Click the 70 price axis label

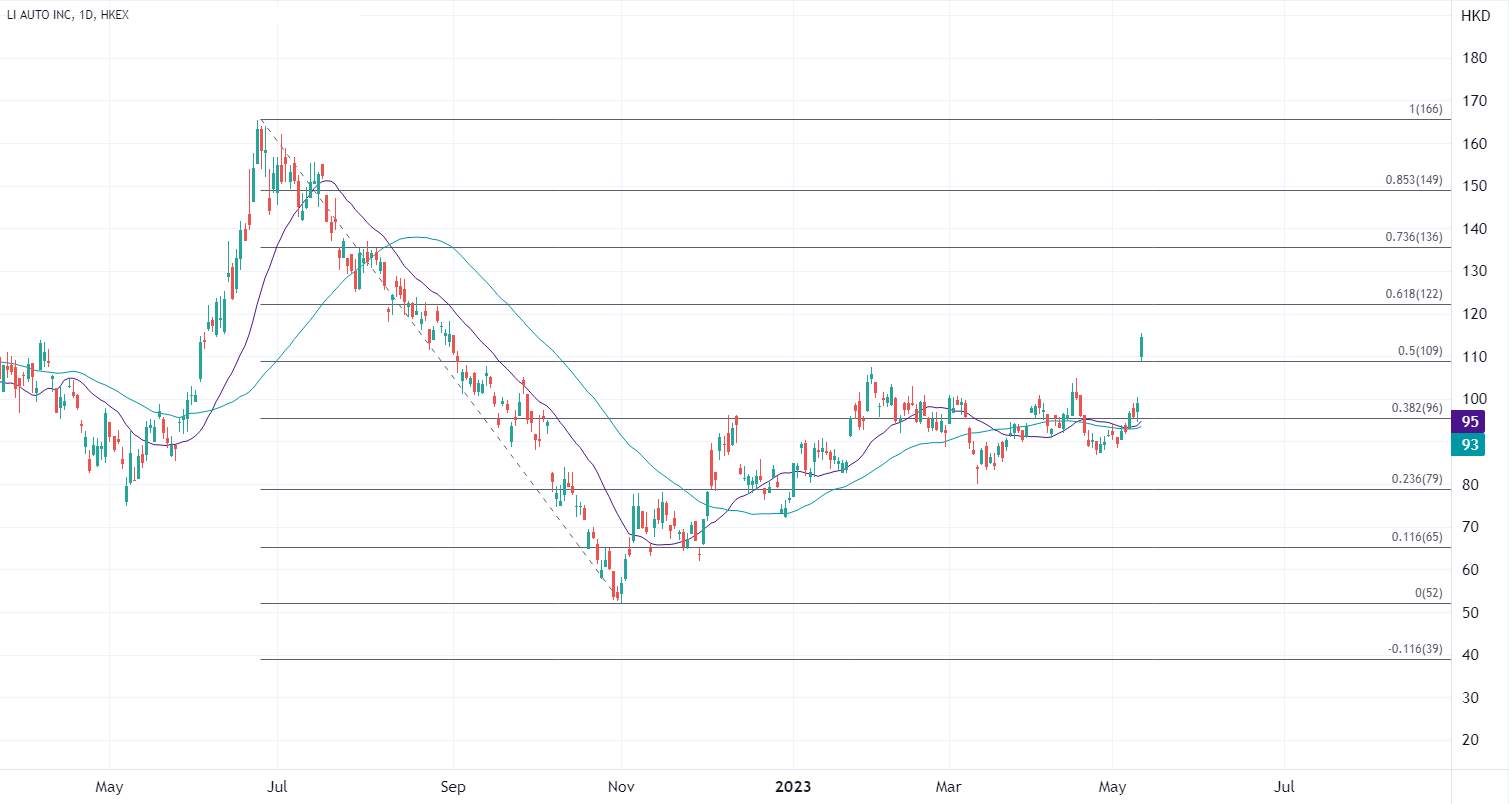(x=1470, y=527)
